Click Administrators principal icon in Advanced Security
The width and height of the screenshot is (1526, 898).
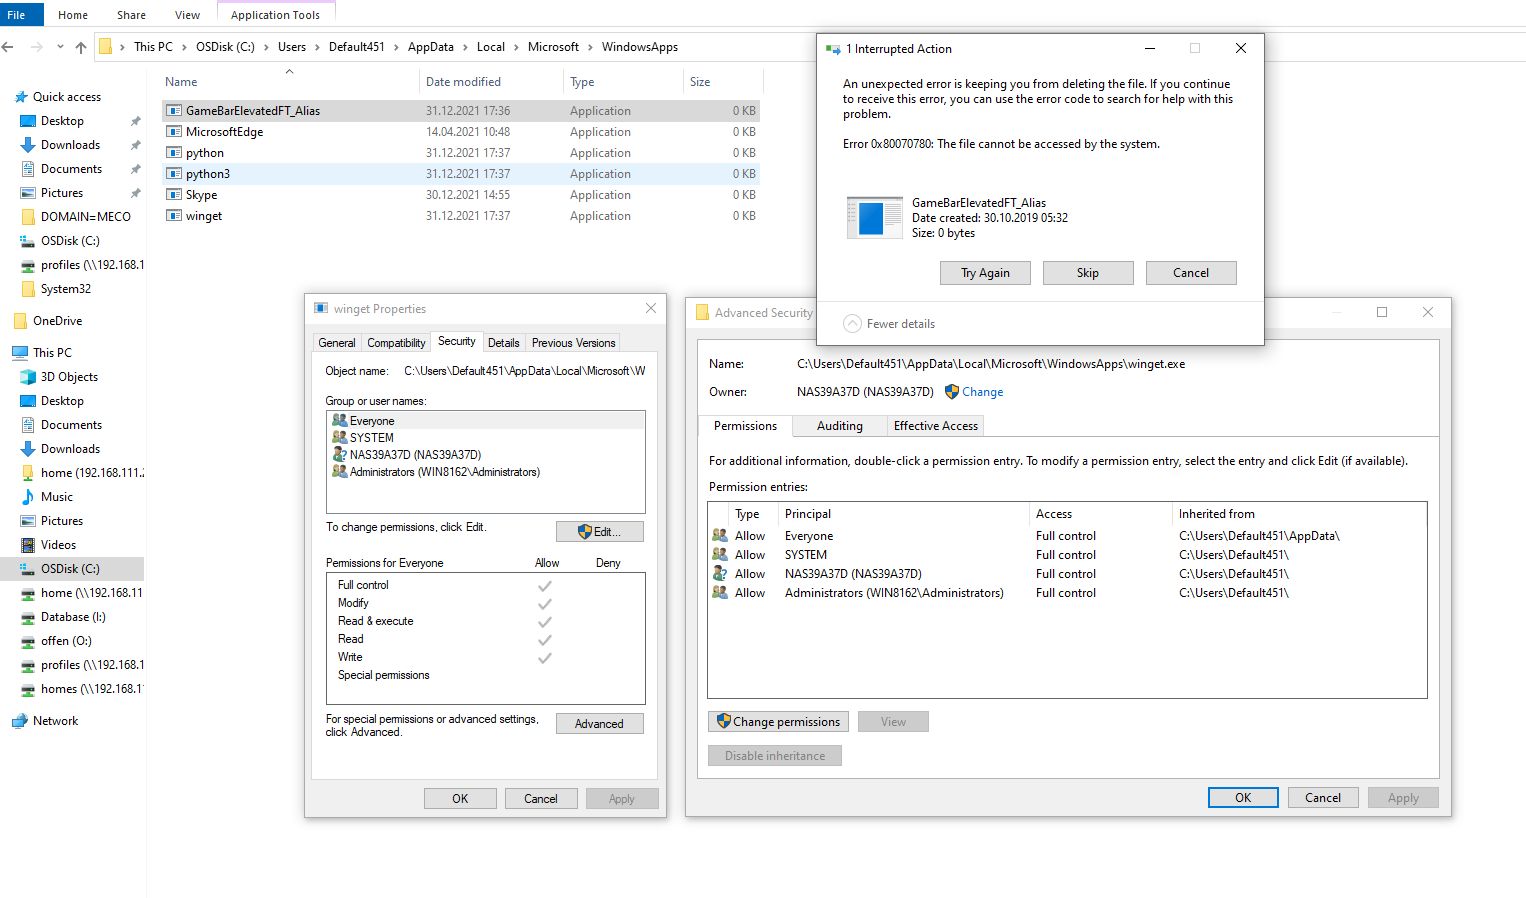pos(720,593)
